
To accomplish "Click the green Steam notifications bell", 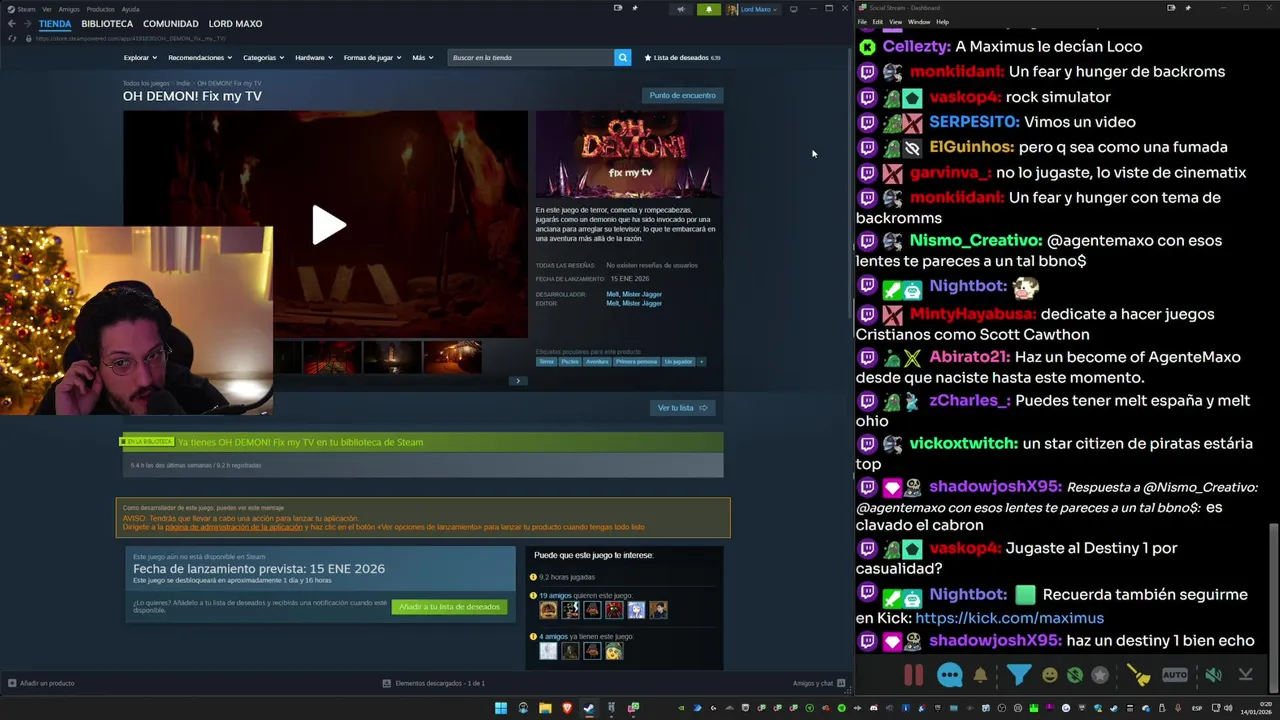I will pos(709,9).
